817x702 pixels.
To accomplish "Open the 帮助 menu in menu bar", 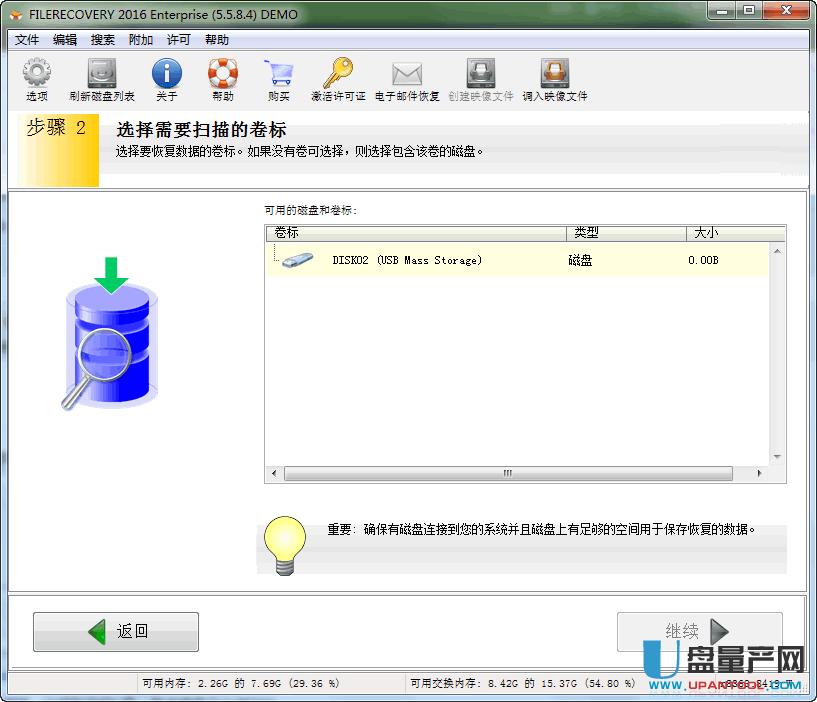I will click(x=217, y=40).
